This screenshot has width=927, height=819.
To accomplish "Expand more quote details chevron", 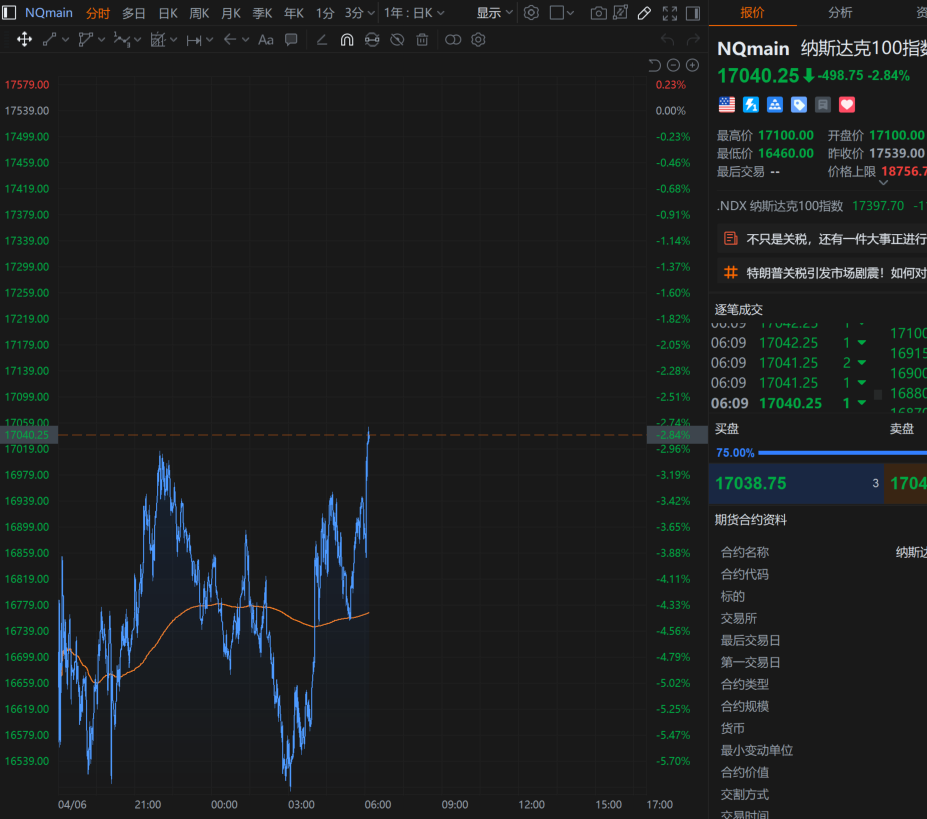I will [x=883, y=183].
